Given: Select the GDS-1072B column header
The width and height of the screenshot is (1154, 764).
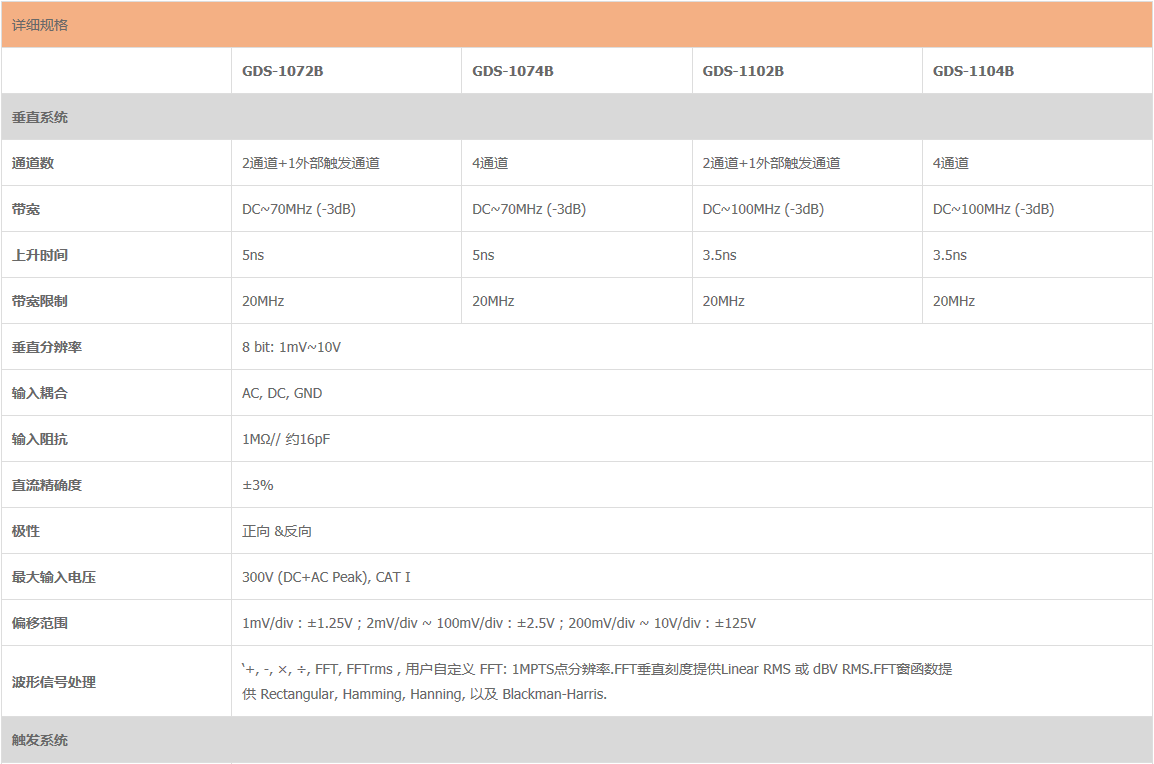Looking at the screenshot, I should 282,71.
